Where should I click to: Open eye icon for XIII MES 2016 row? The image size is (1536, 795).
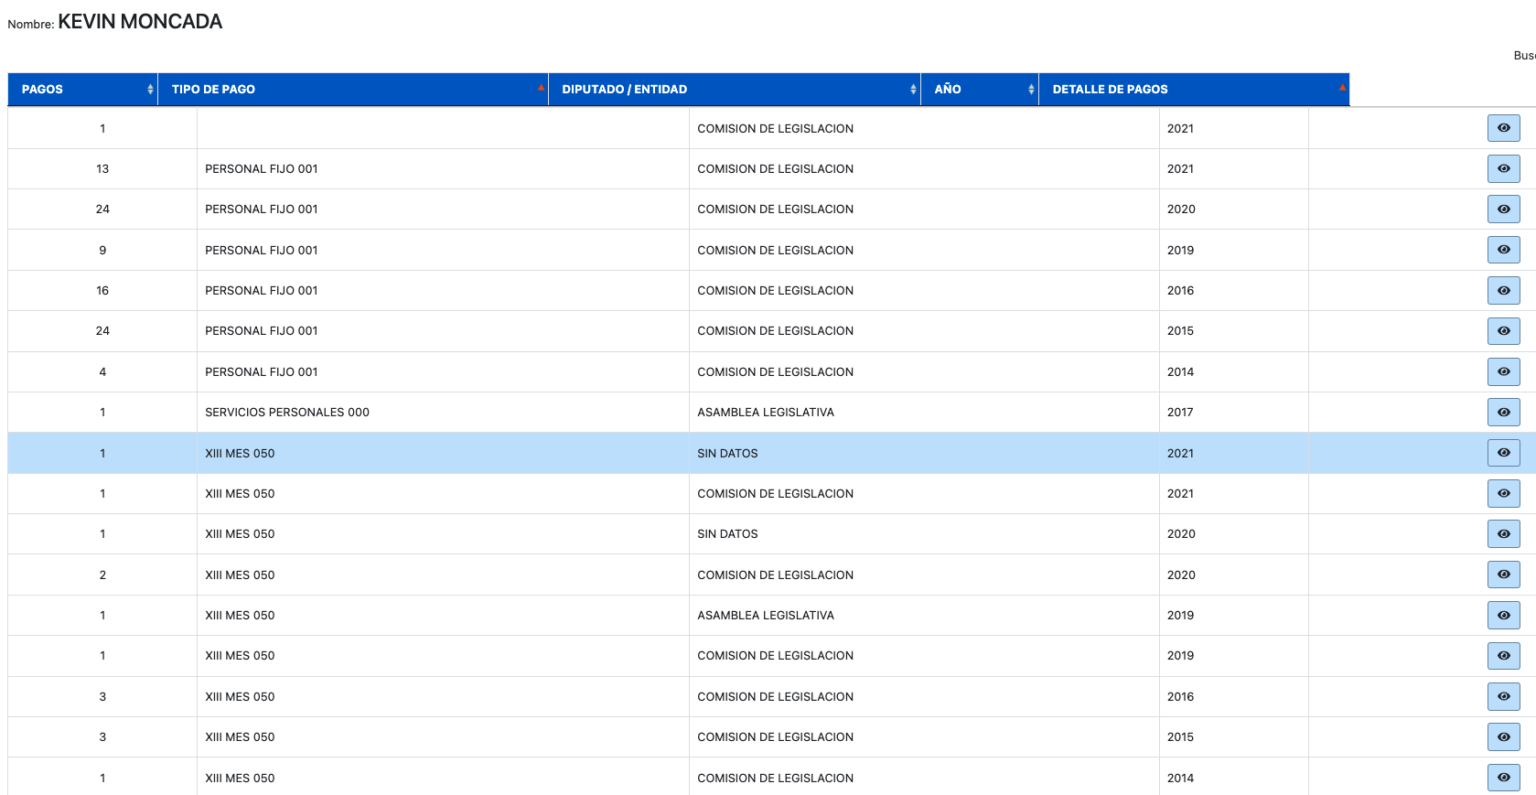click(x=1503, y=697)
